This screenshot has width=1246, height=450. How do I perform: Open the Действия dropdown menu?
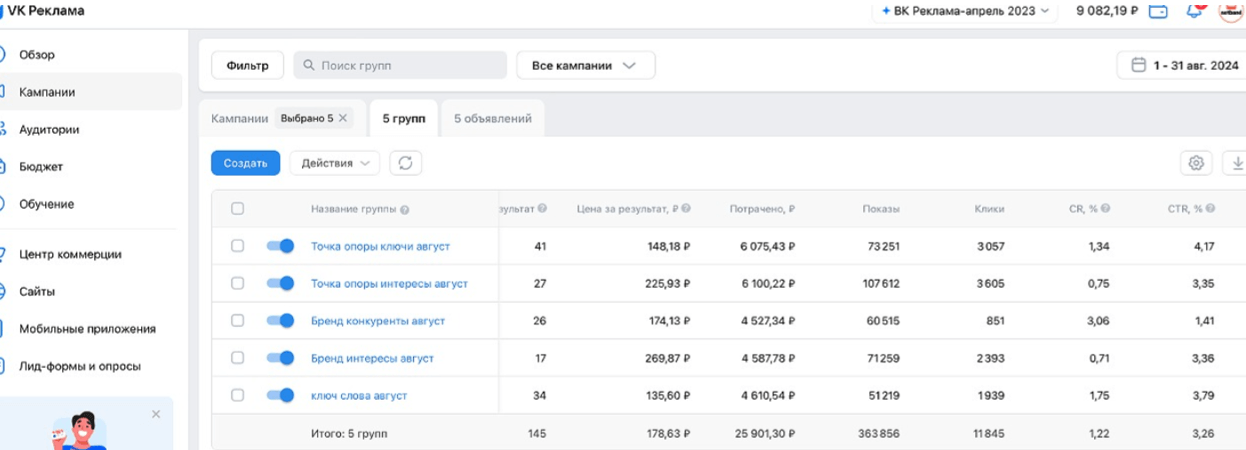335,163
